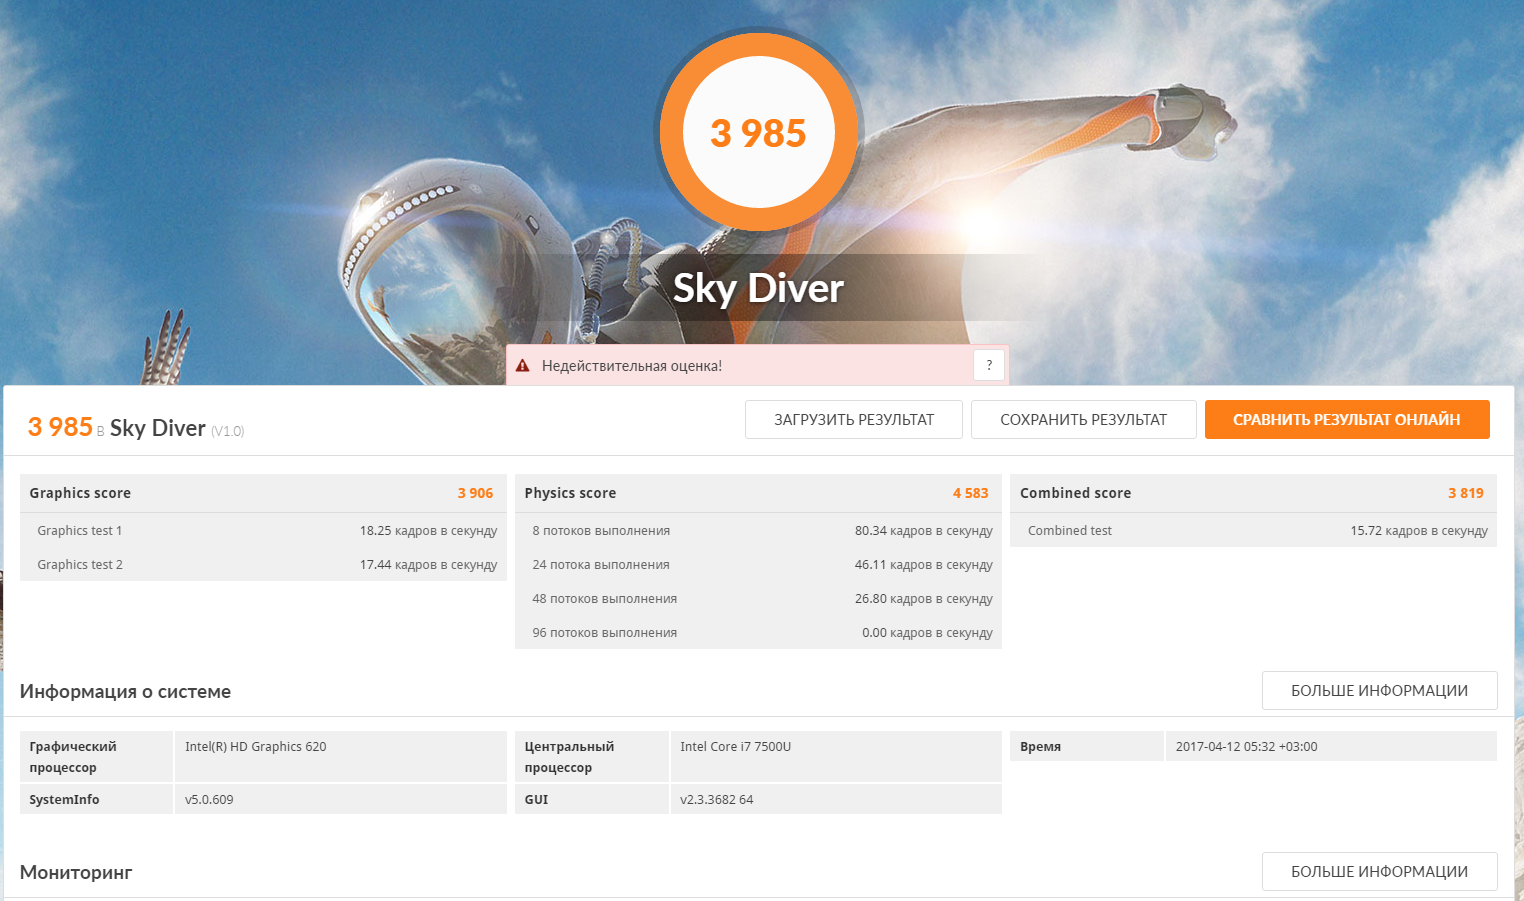
Task: Open БОЛЬШЕ ИНФОРМАЦИИ for Мониторинг section
Action: (1380, 872)
